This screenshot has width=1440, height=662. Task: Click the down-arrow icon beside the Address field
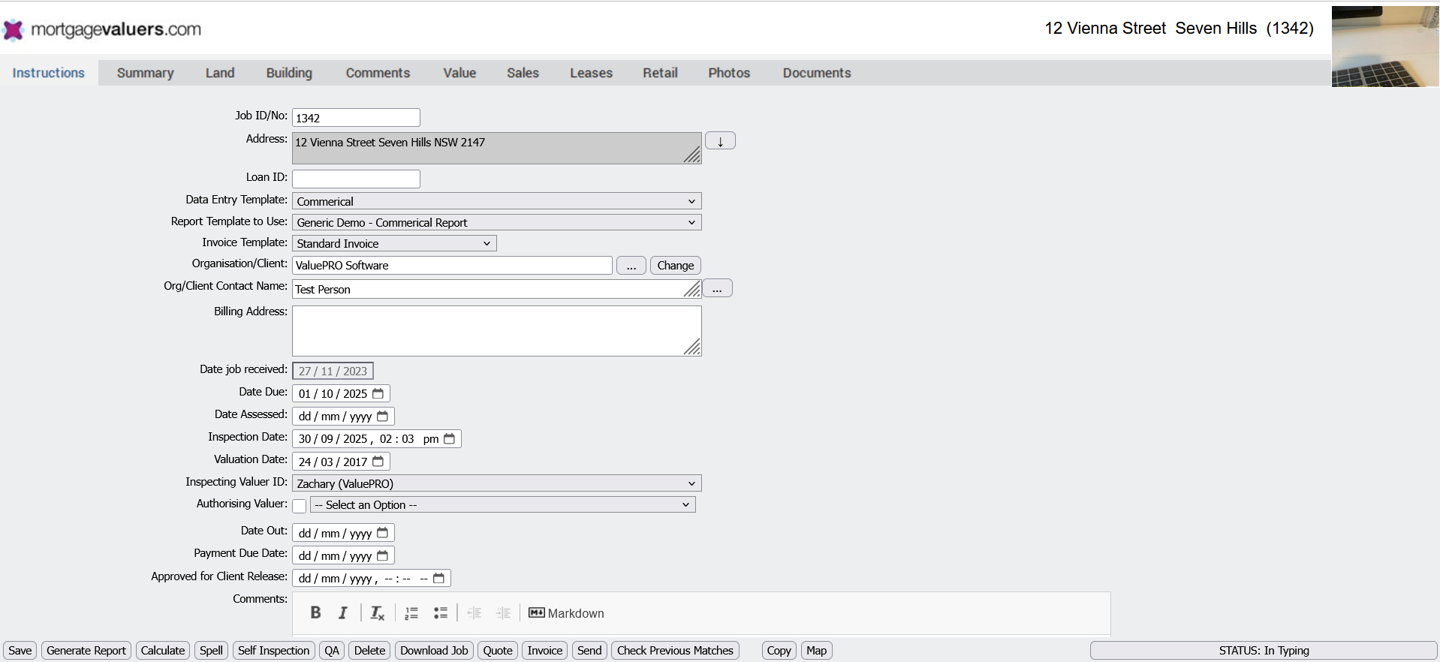pyautogui.click(x=720, y=140)
